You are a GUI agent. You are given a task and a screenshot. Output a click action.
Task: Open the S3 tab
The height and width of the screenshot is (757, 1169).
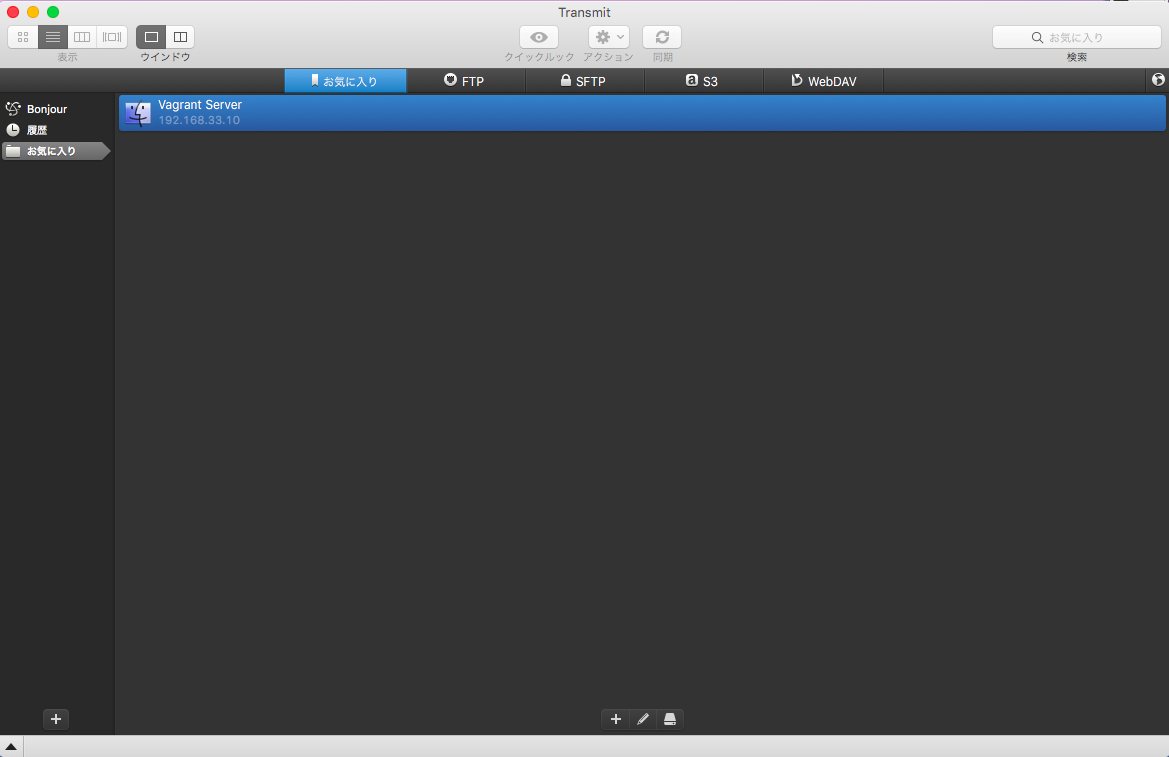point(704,81)
